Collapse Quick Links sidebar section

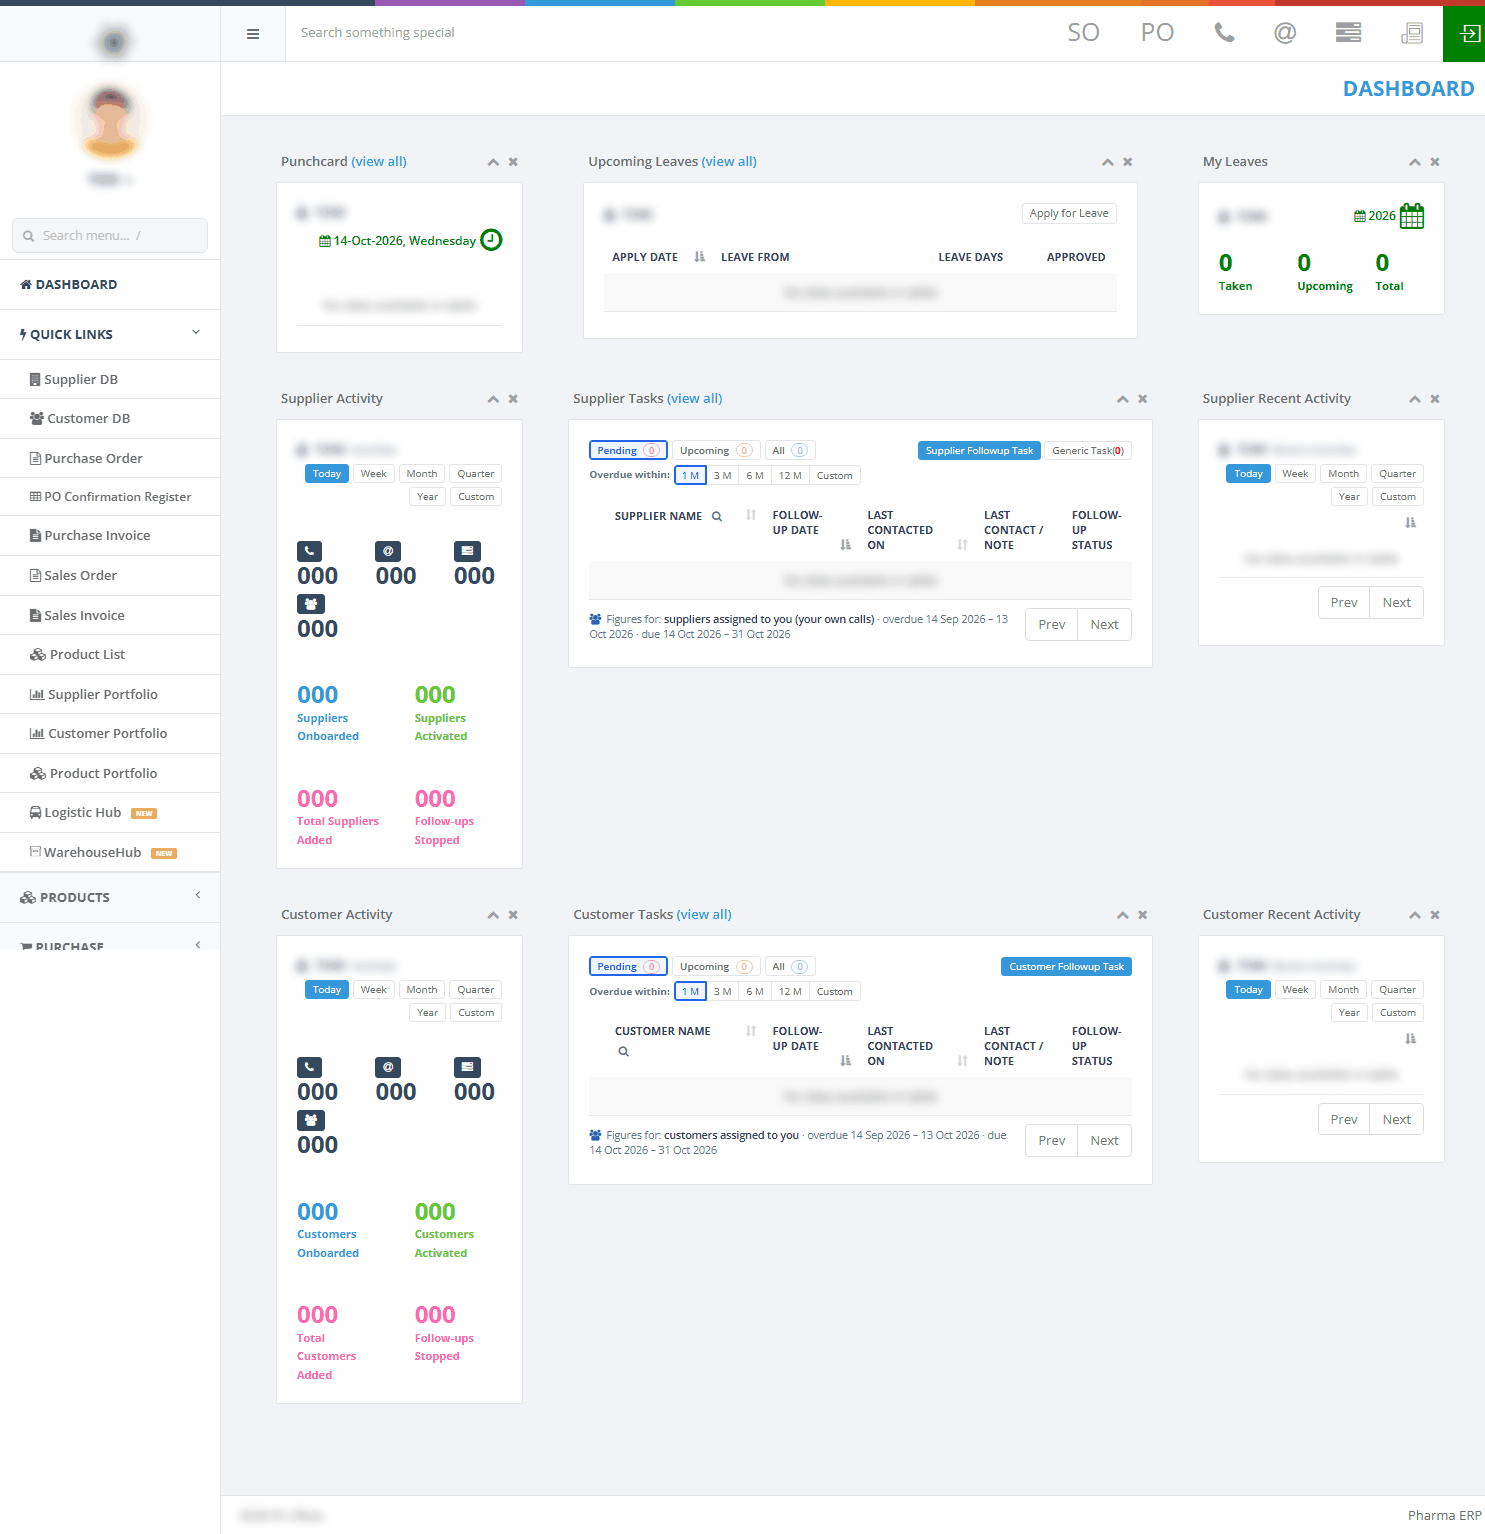coord(110,334)
